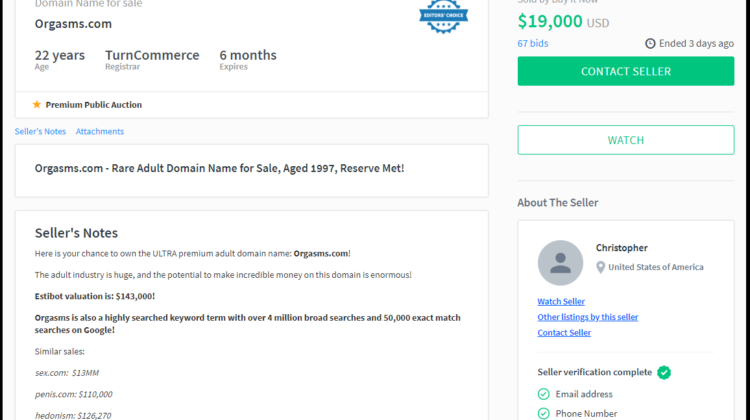Click the $19,000 price amount

(x=550, y=21)
